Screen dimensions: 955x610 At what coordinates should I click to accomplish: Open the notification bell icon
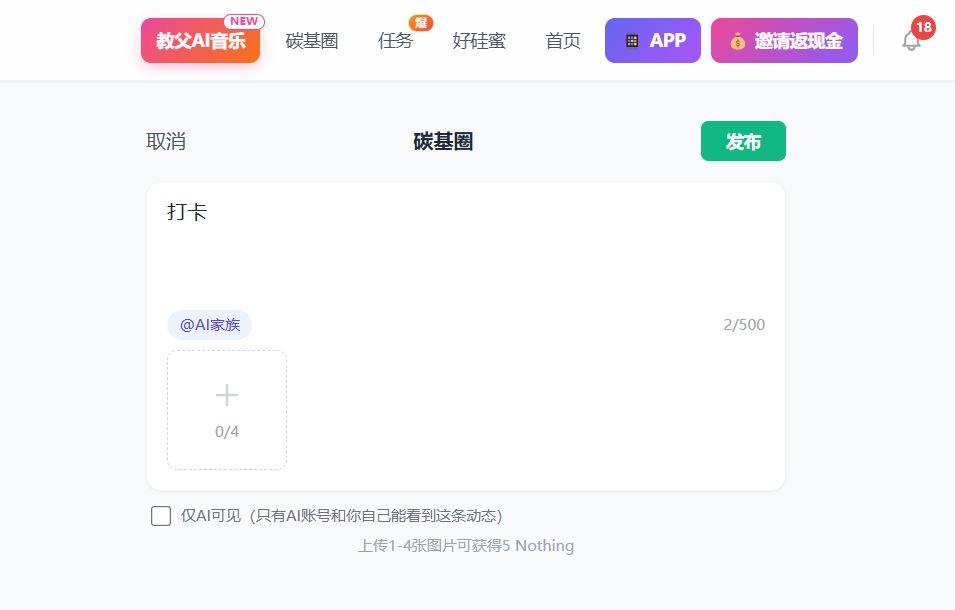point(910,41)
